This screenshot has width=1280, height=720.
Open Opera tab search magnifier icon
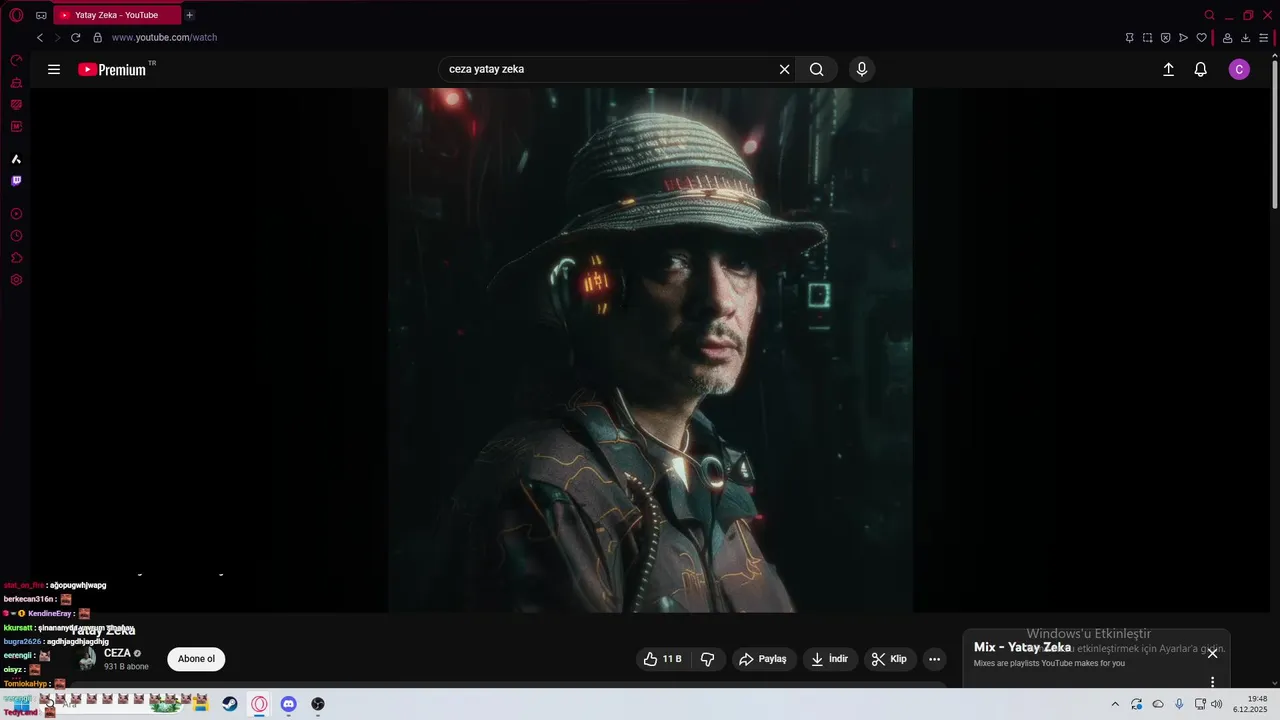[x=1210, y=15]
